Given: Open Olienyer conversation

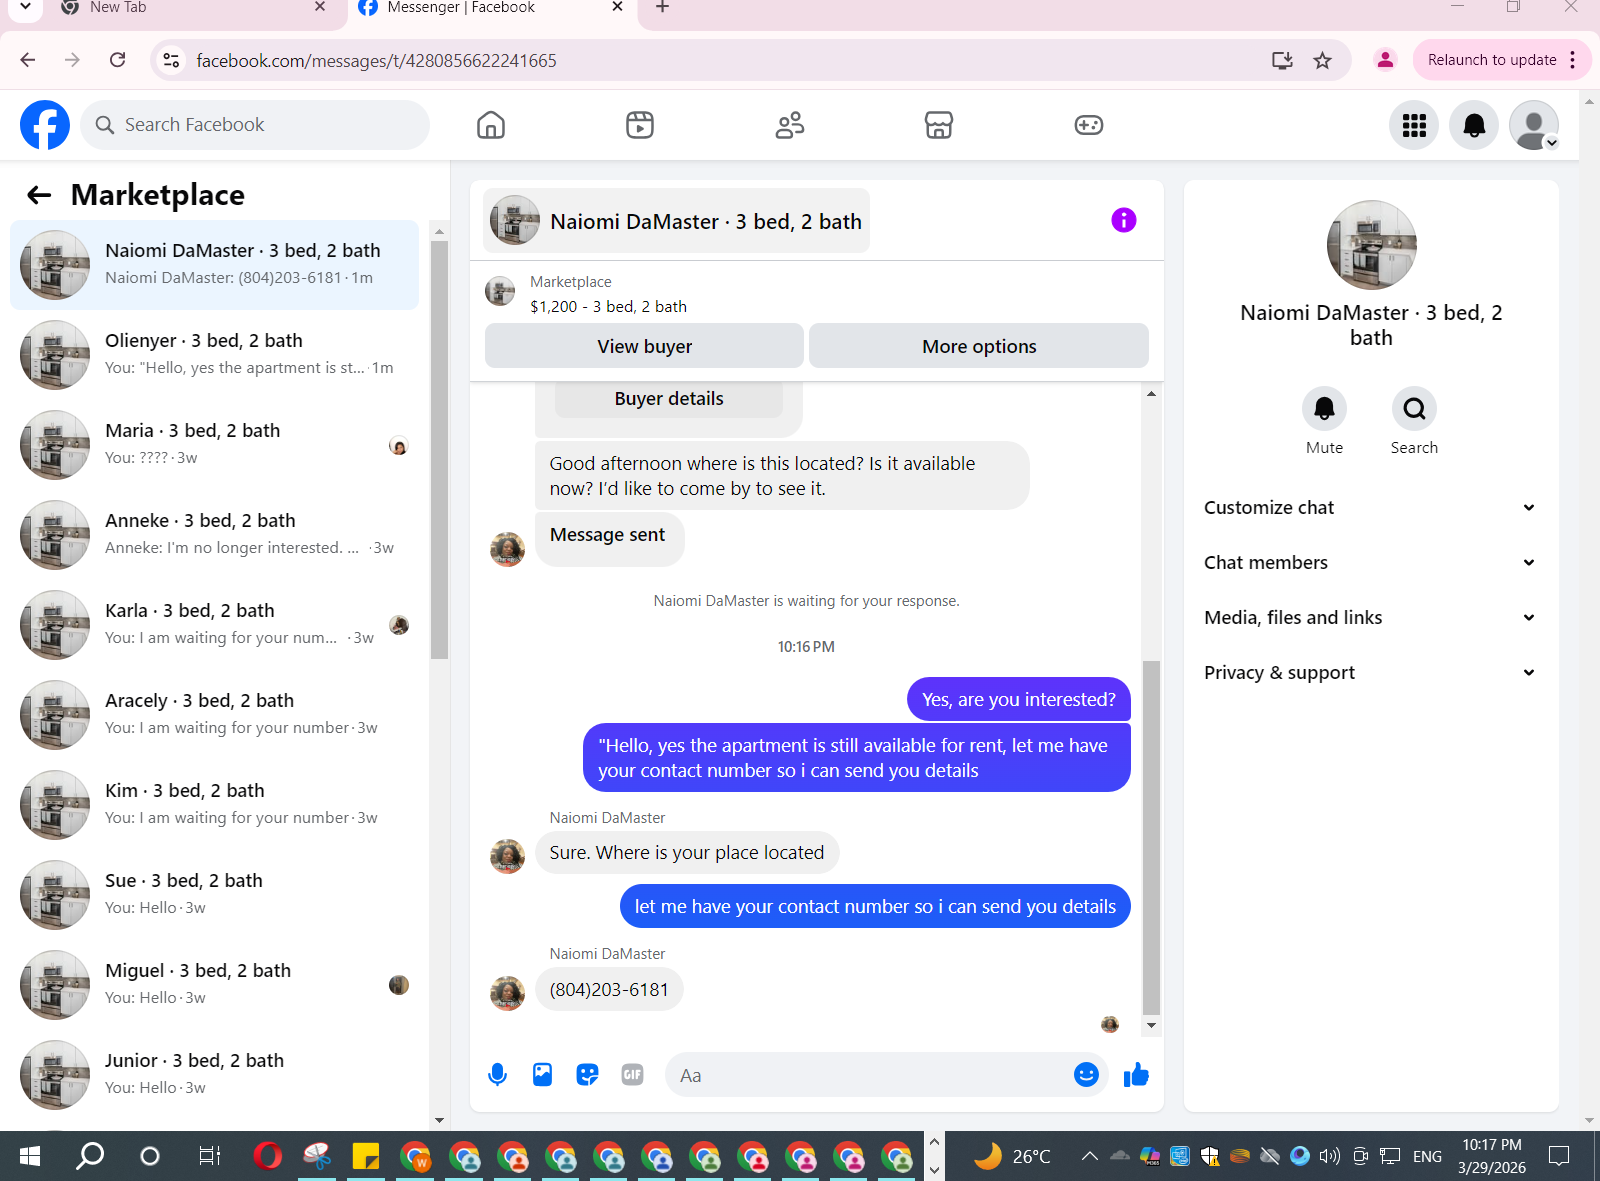Looking at the screenshot, I should point(214,355).
